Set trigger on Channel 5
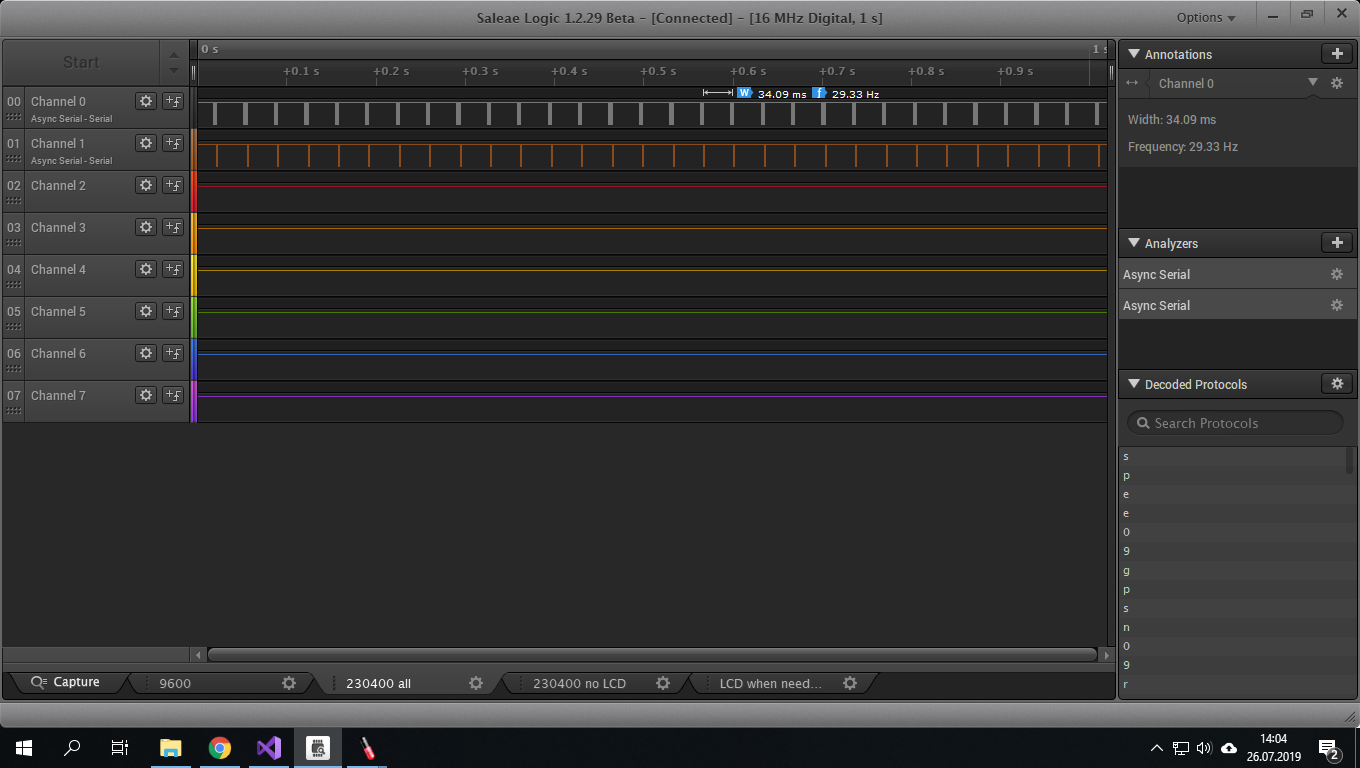This screenshot has width=1360, height=768. [173, 311]
